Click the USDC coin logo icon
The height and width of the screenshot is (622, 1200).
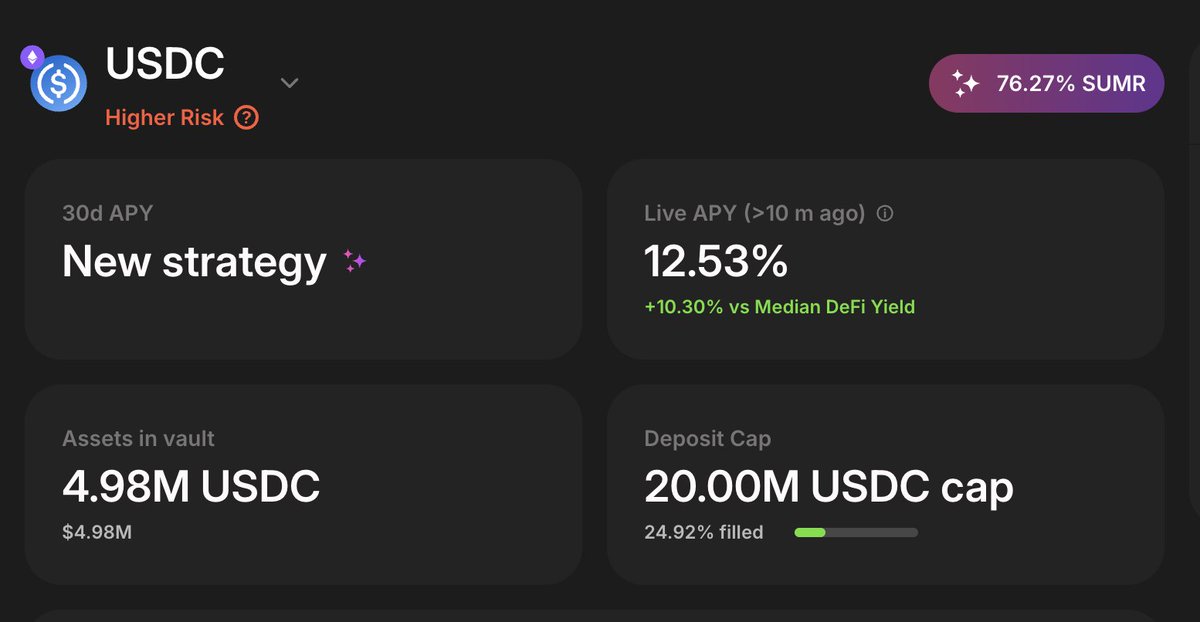58,83
